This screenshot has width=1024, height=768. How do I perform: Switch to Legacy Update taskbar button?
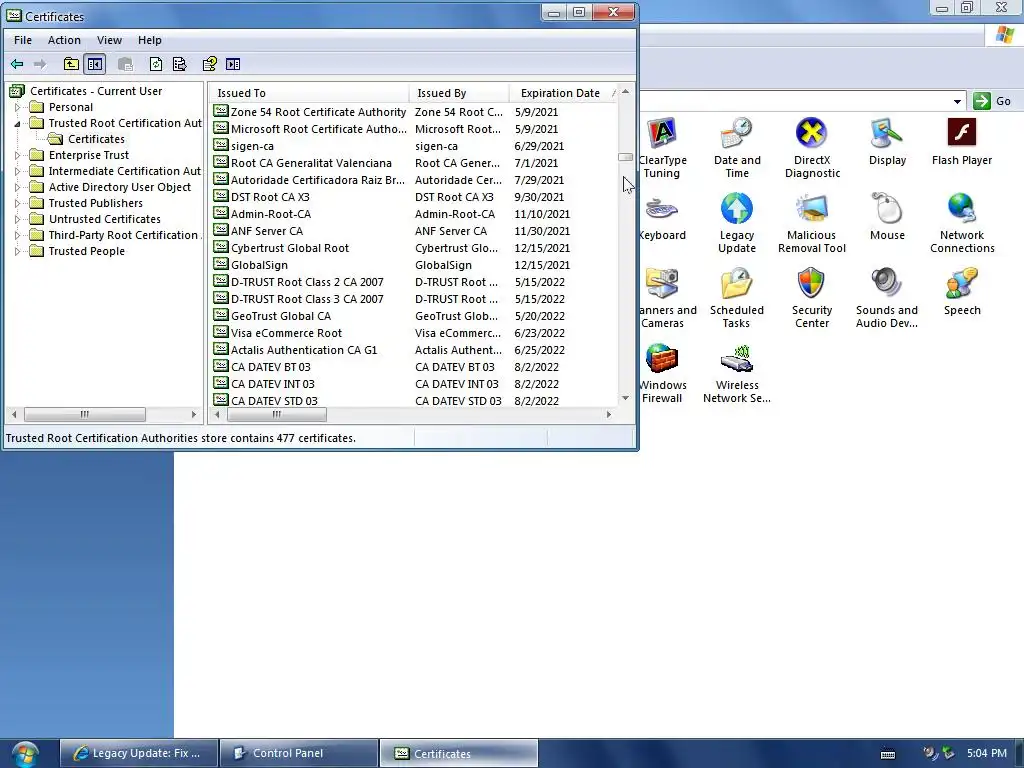click(138, 753)
